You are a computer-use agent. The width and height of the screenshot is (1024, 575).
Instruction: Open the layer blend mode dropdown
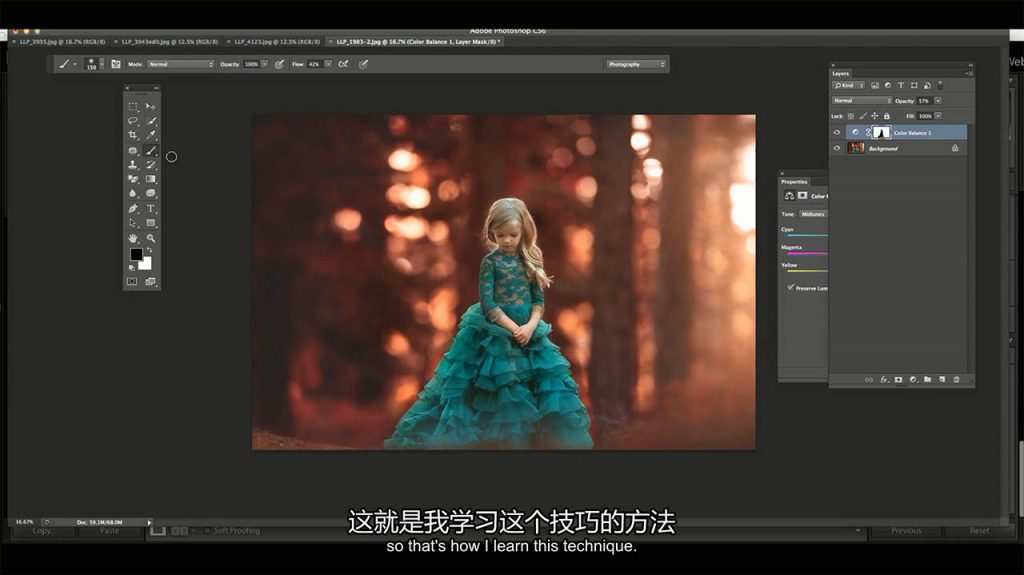(x=861, y=101)
